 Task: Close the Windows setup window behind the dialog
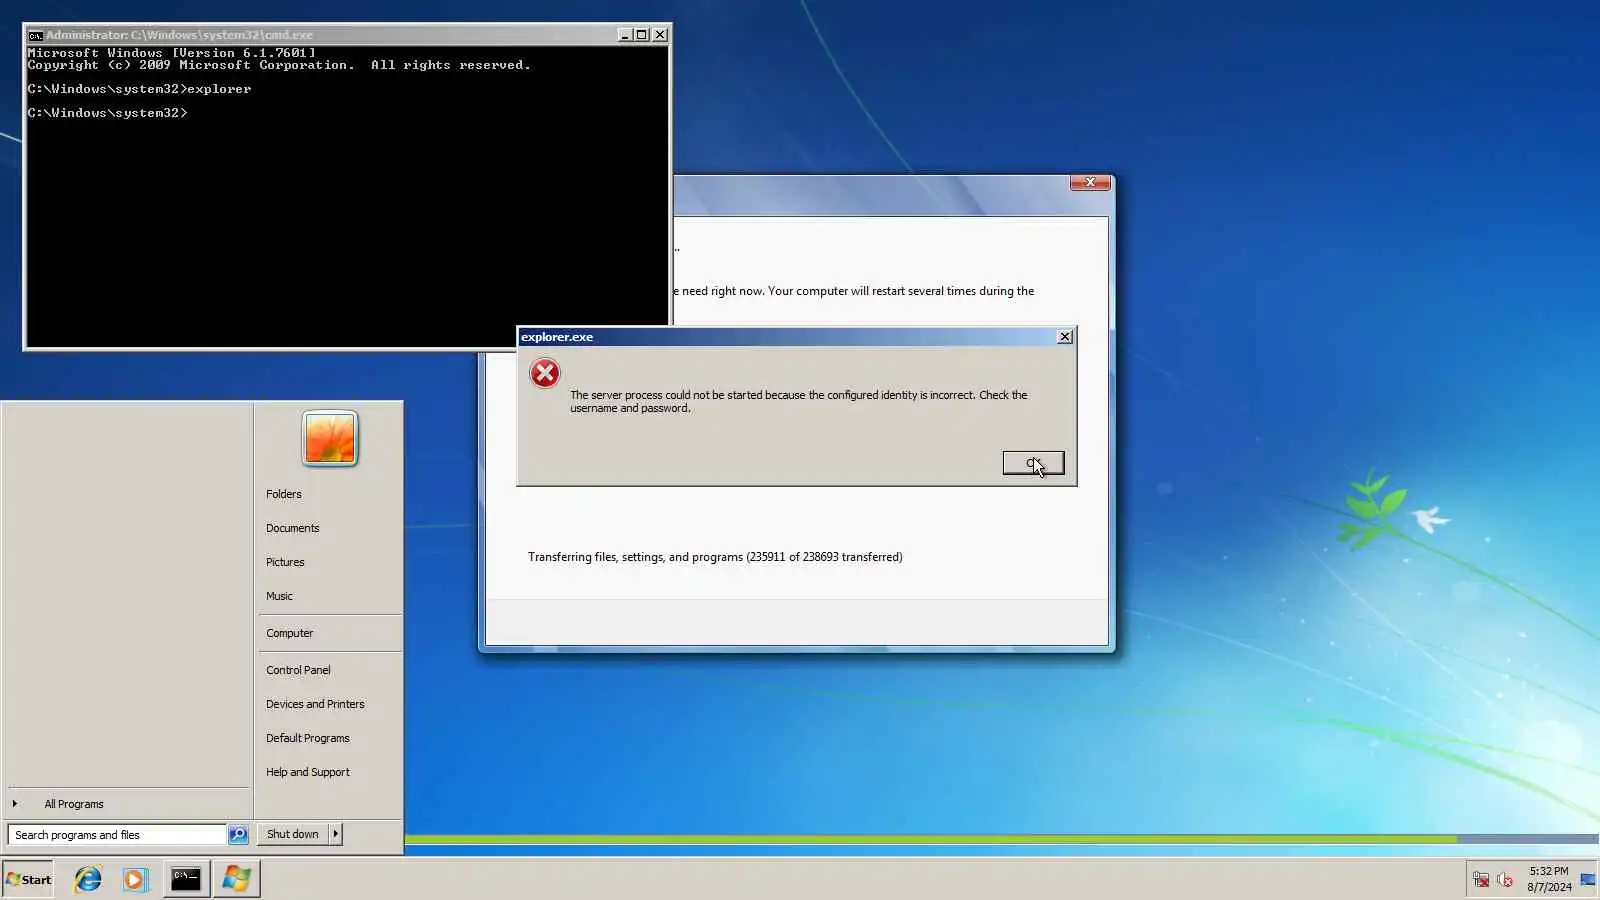1090,182
